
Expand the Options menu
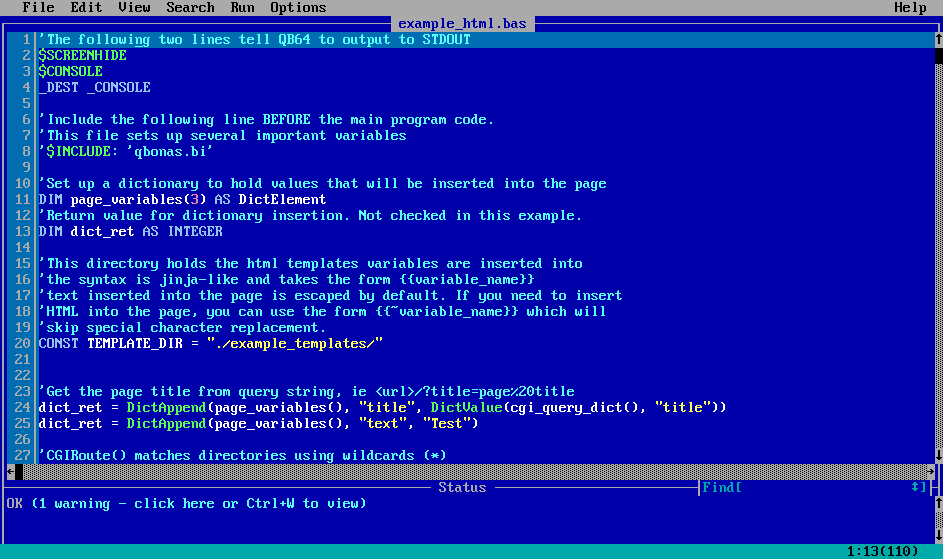[x=298, y=8]
